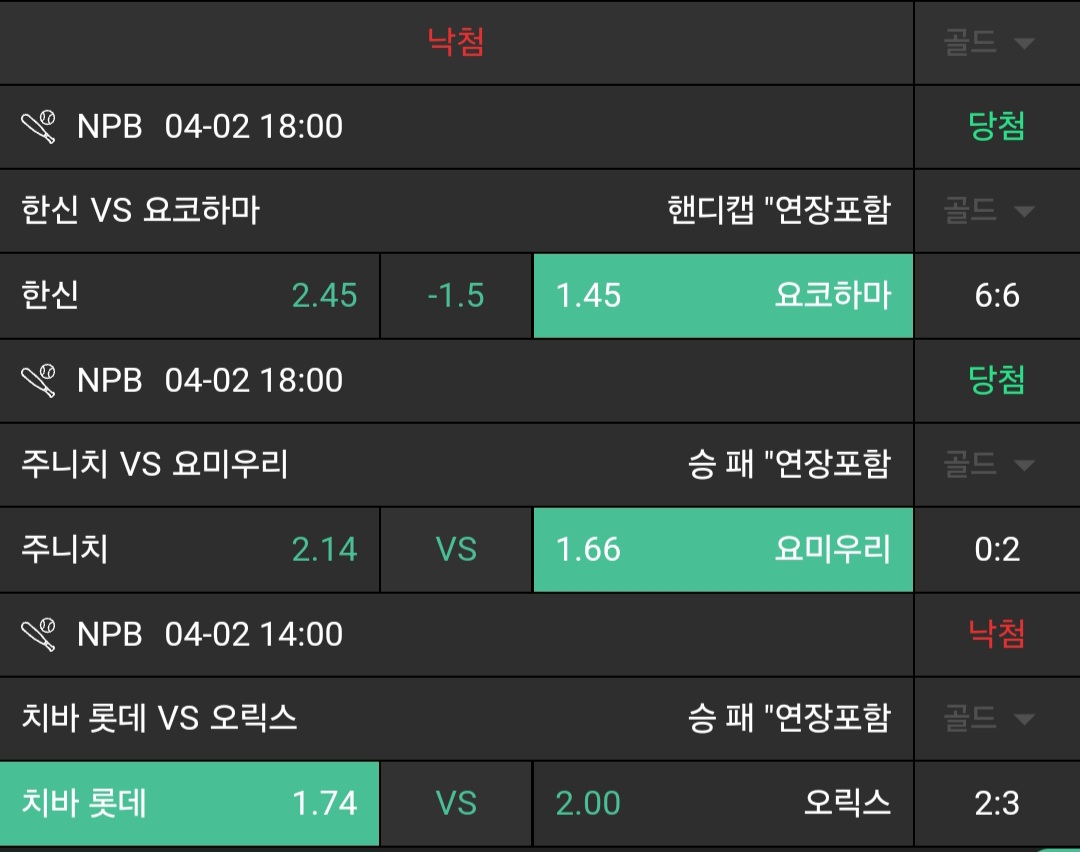This screenshot has height=852, width=1080.
Task: Click the 6:6 score result
Action: (996, 296)
